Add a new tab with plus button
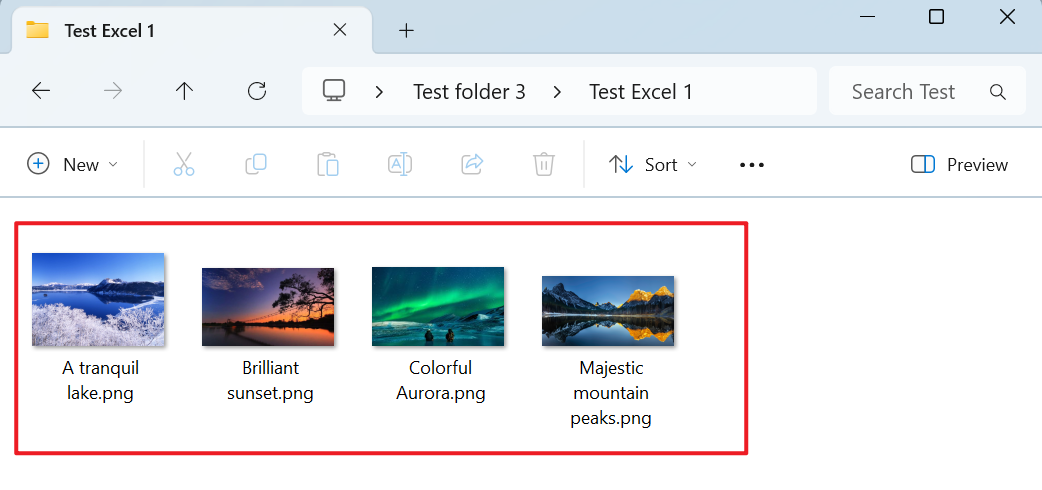1042x490 pixels. [406, 30]
